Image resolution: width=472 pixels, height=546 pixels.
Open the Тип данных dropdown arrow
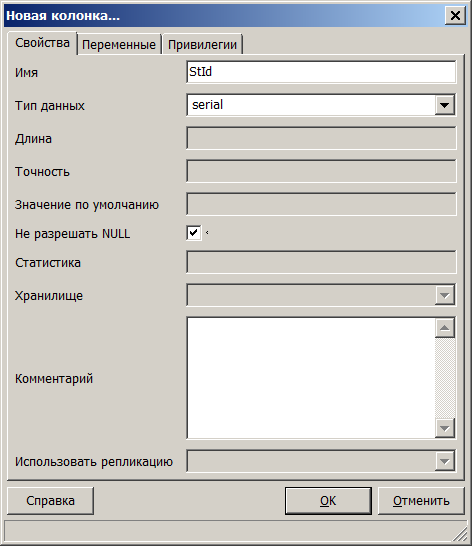pos(444,105)
